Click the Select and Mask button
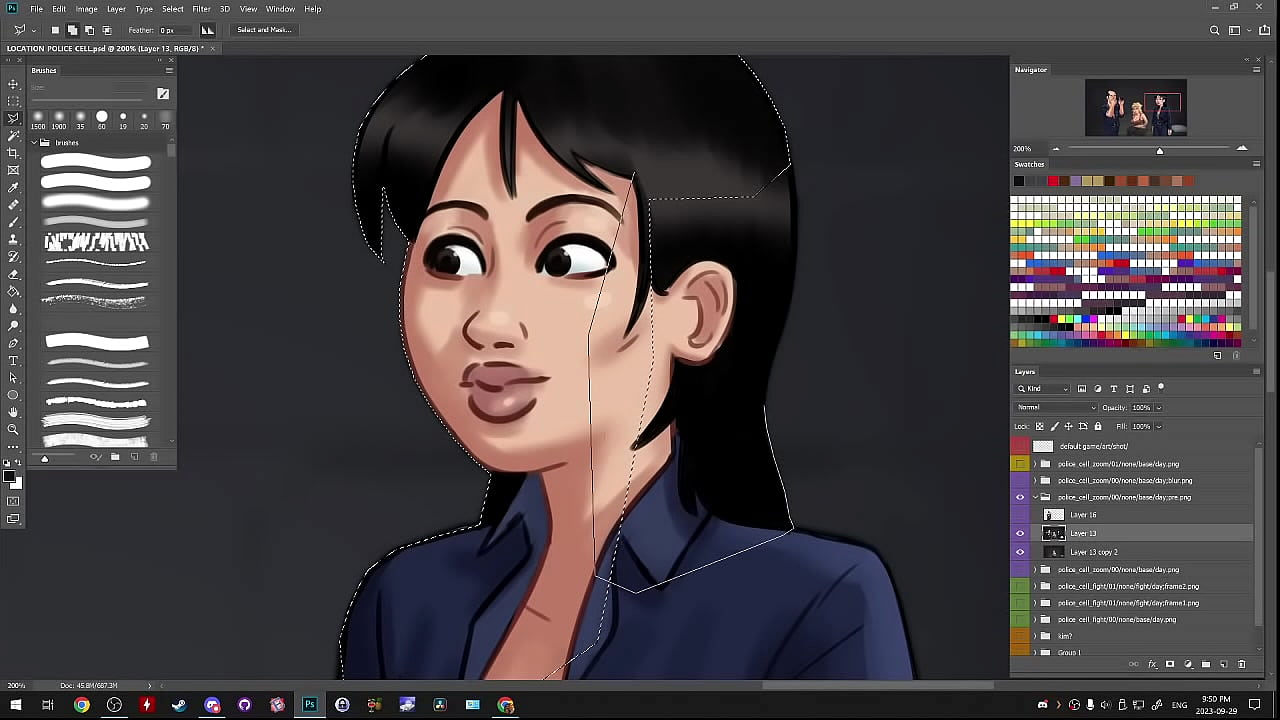 (264, 30)
